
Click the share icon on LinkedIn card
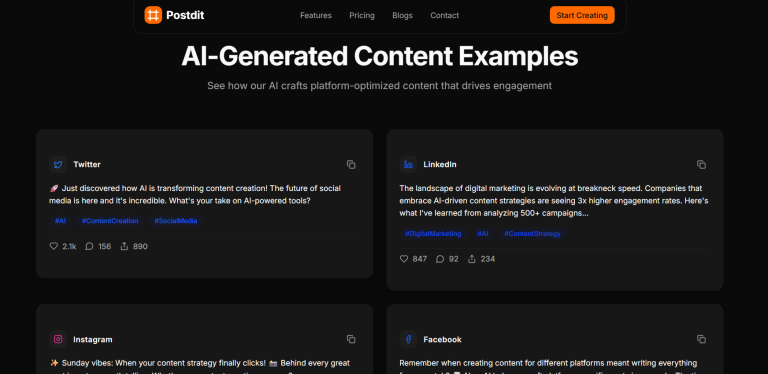click(x=472, y=259)
